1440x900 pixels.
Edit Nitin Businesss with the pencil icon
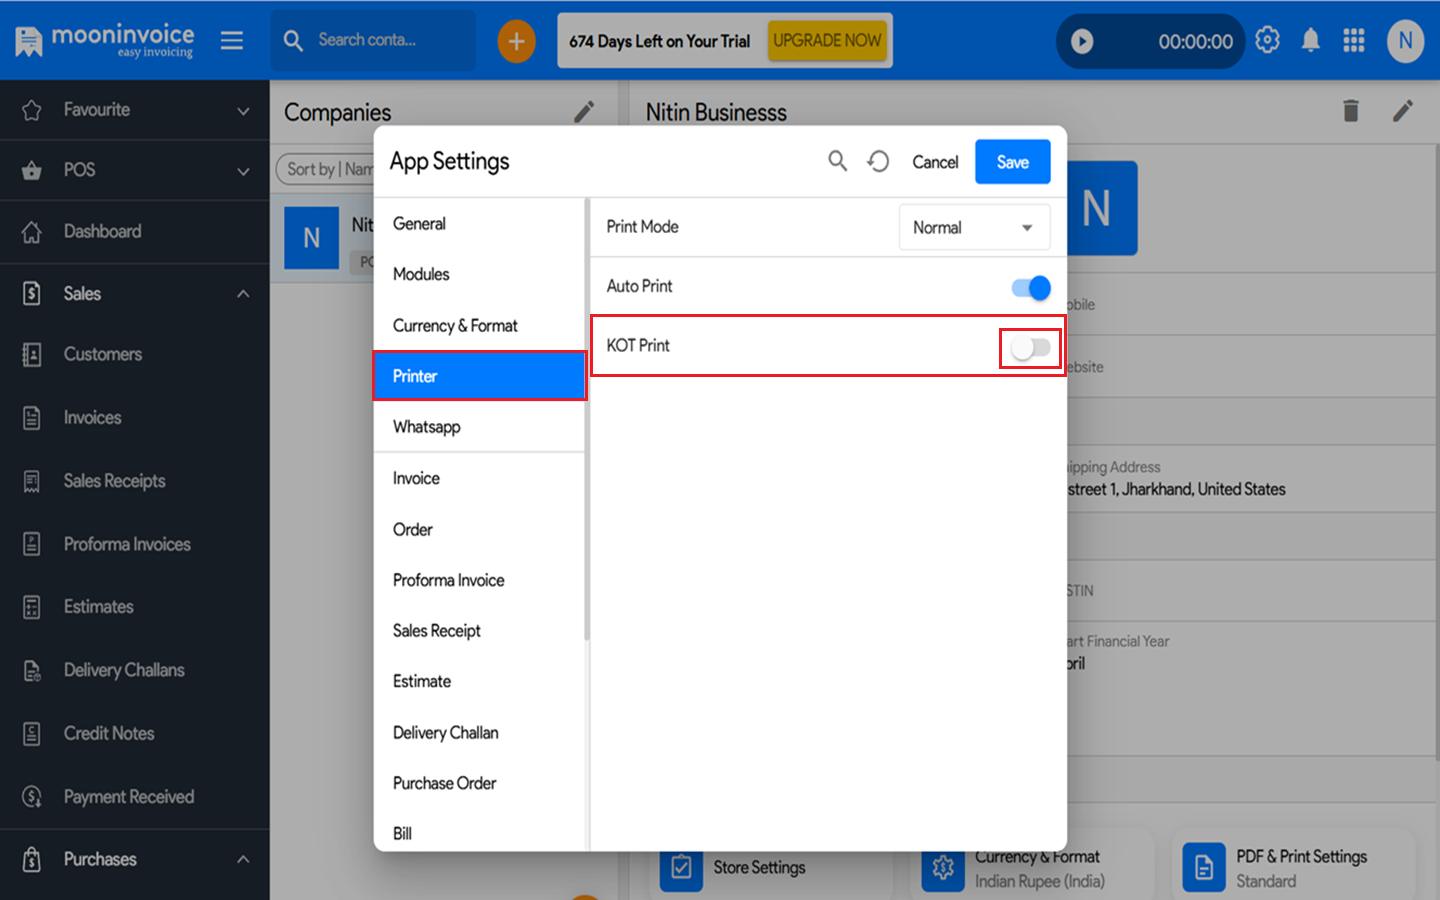[x=1403, y=110]
